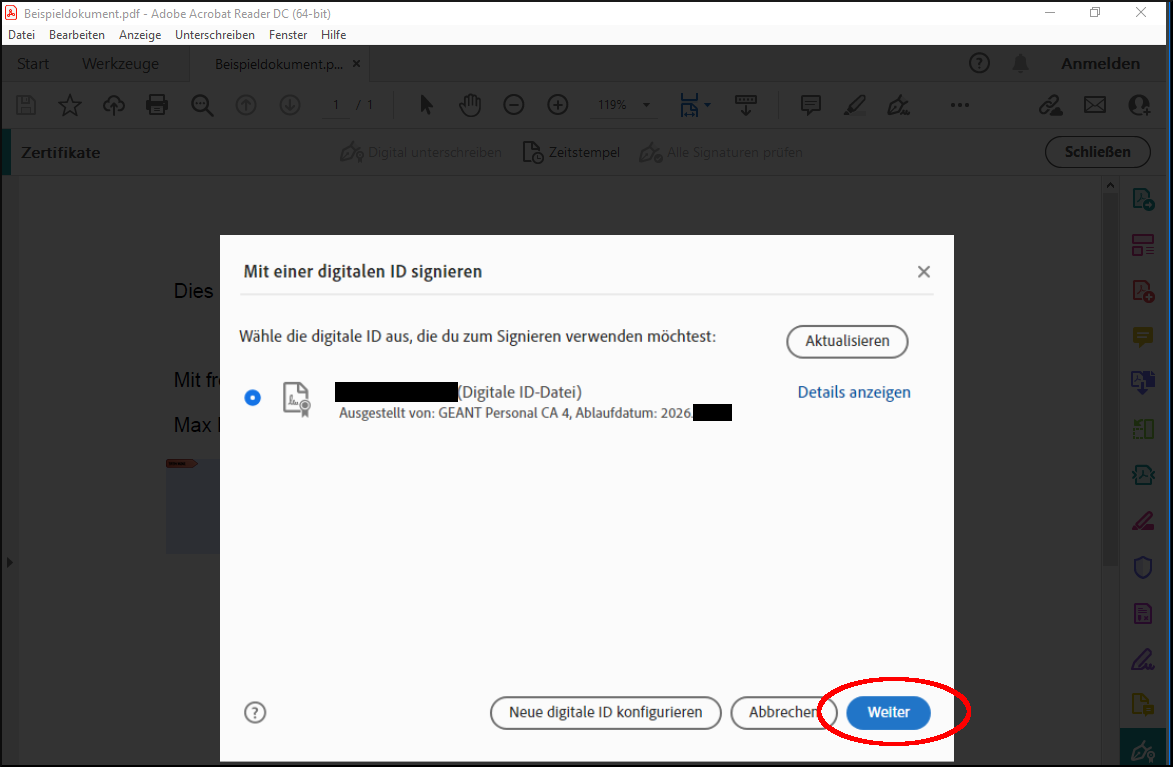The height and width of the screenshot is (767, 1173).
Task: Select the digital ID radio button
Action: click(x=253, y=397)
